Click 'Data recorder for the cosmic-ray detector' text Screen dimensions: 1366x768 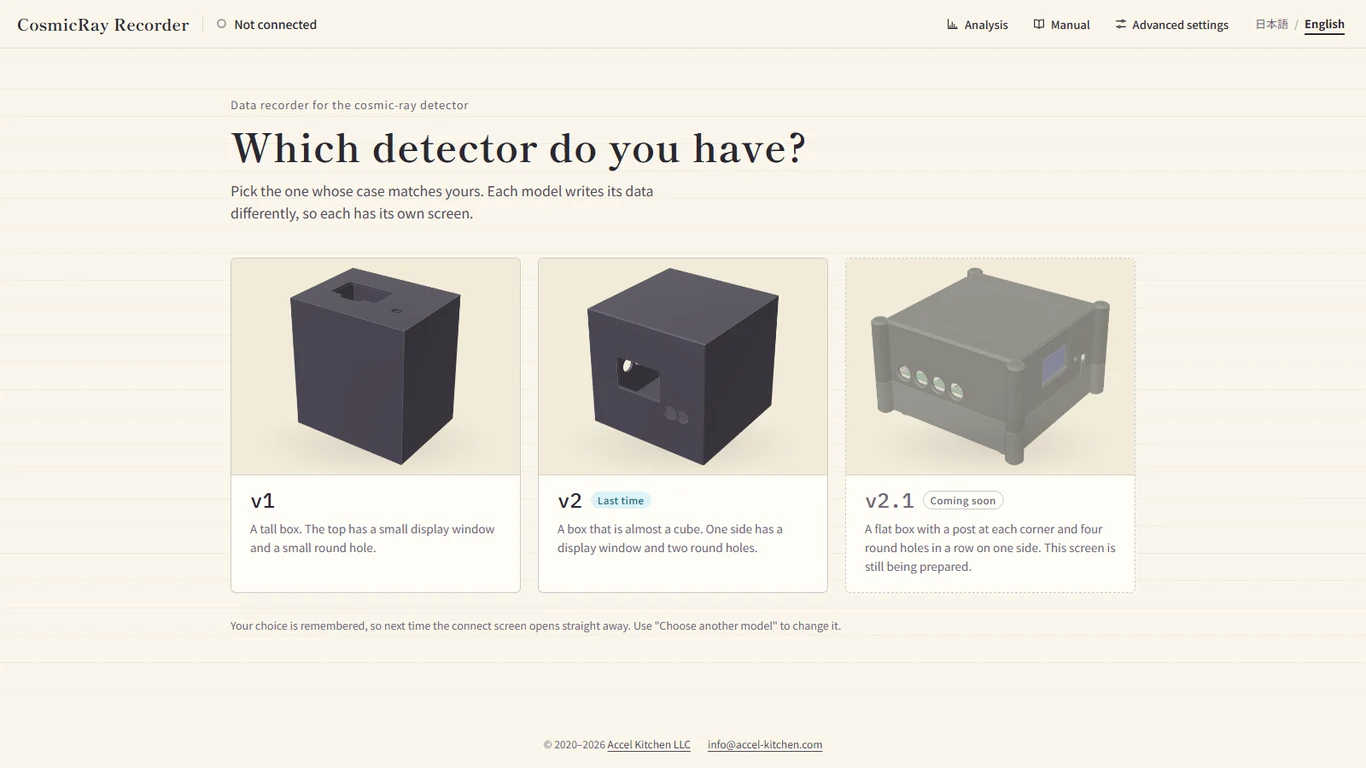pos(349,105)
